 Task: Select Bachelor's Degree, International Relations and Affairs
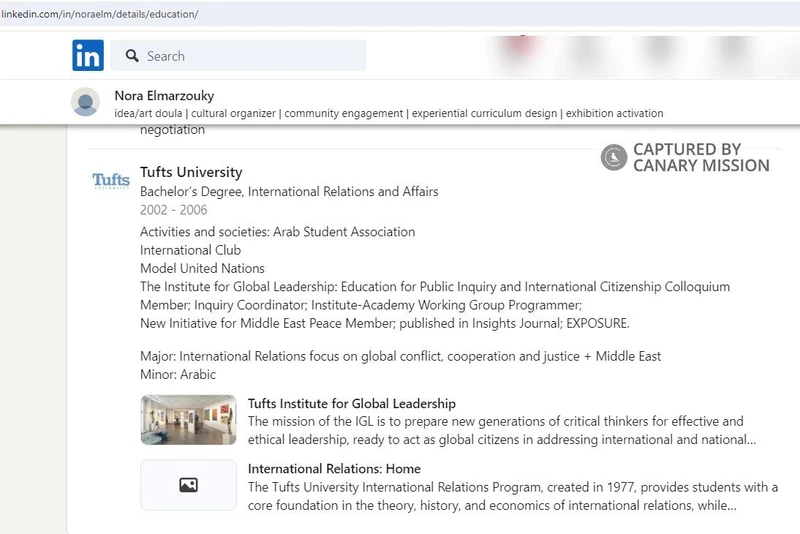click(289, 192)
